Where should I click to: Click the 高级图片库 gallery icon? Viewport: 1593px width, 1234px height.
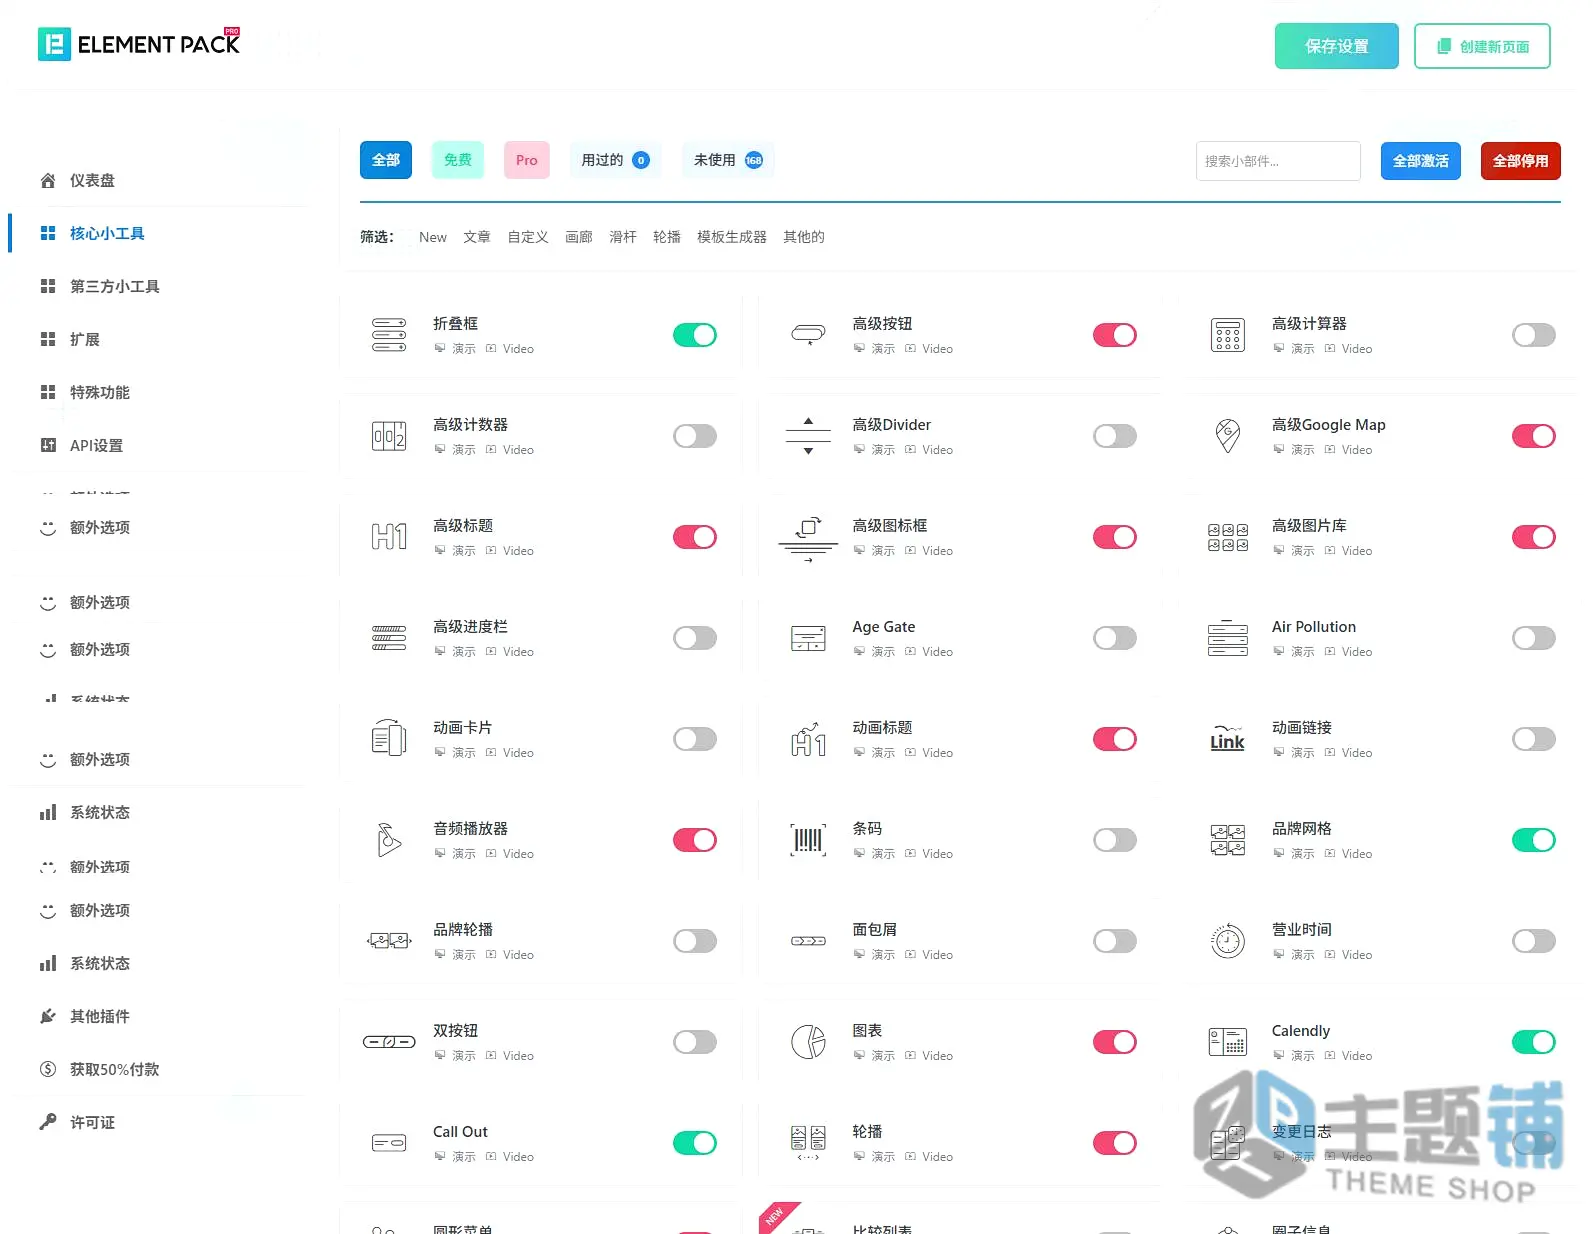(1228, 537)
